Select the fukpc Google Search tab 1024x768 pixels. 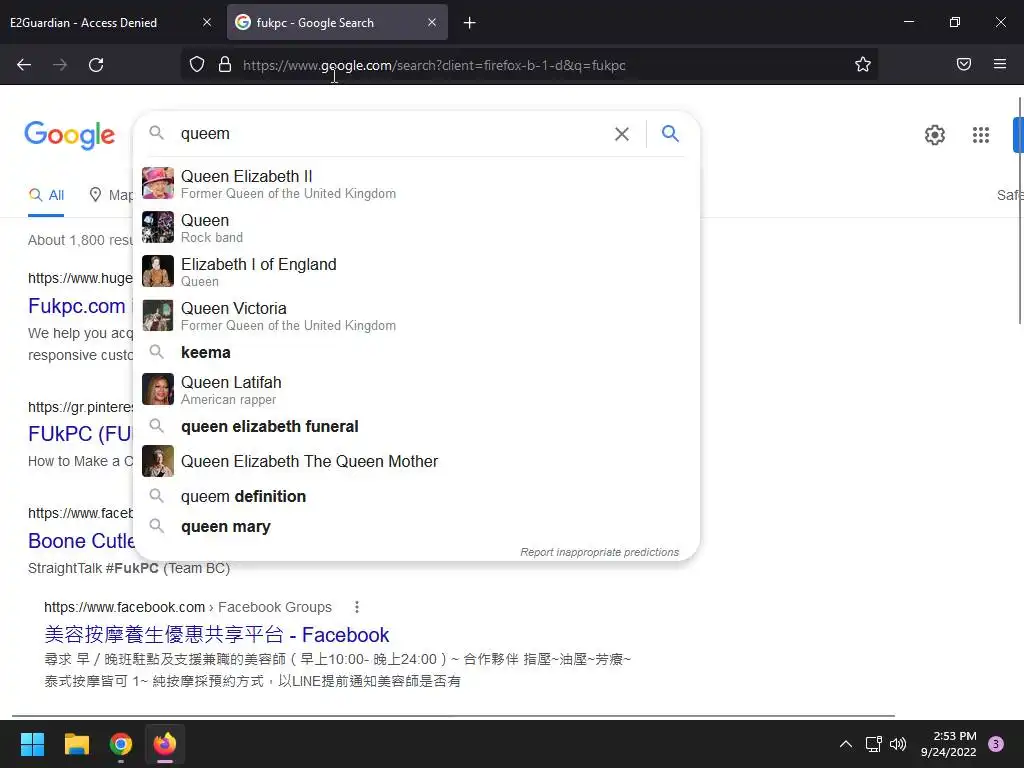(337, 23)
